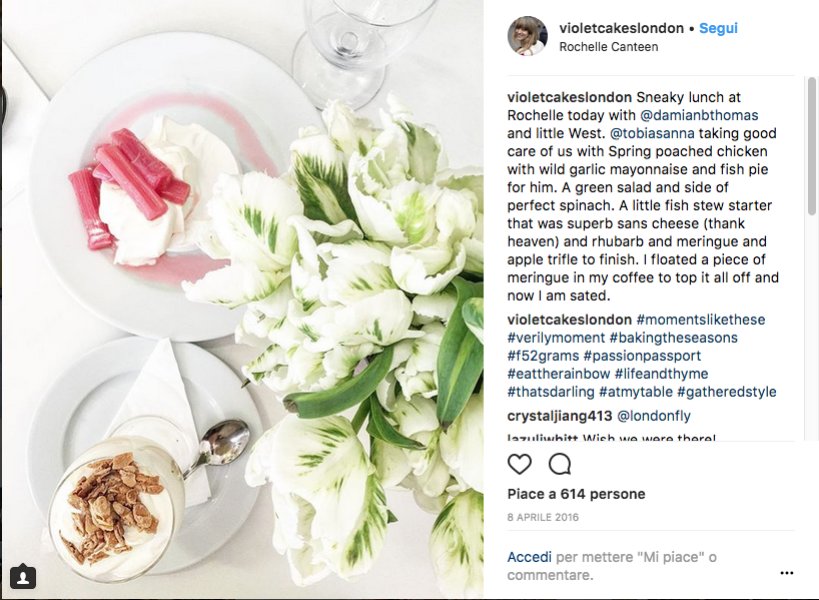Open #bakingtheseasons hashtag

tap(673, 338)
